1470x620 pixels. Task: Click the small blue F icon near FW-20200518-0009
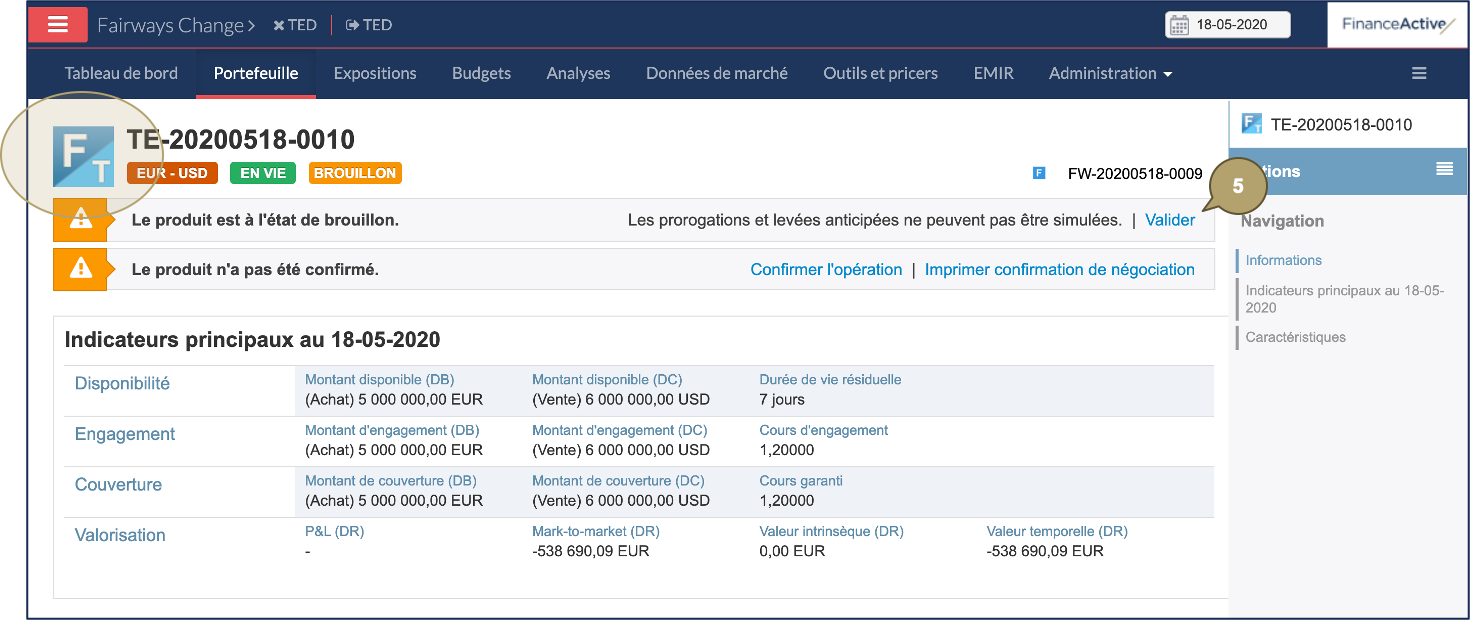1039,173
